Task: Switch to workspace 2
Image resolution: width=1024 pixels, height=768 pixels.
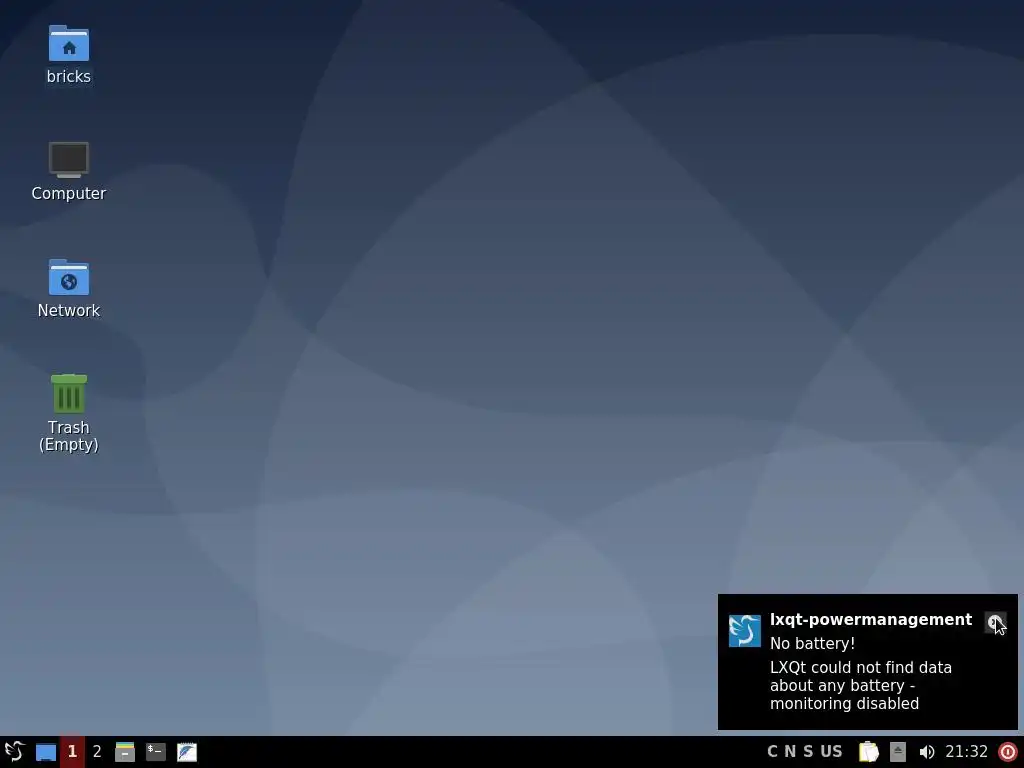Action: tap(97, 752)
